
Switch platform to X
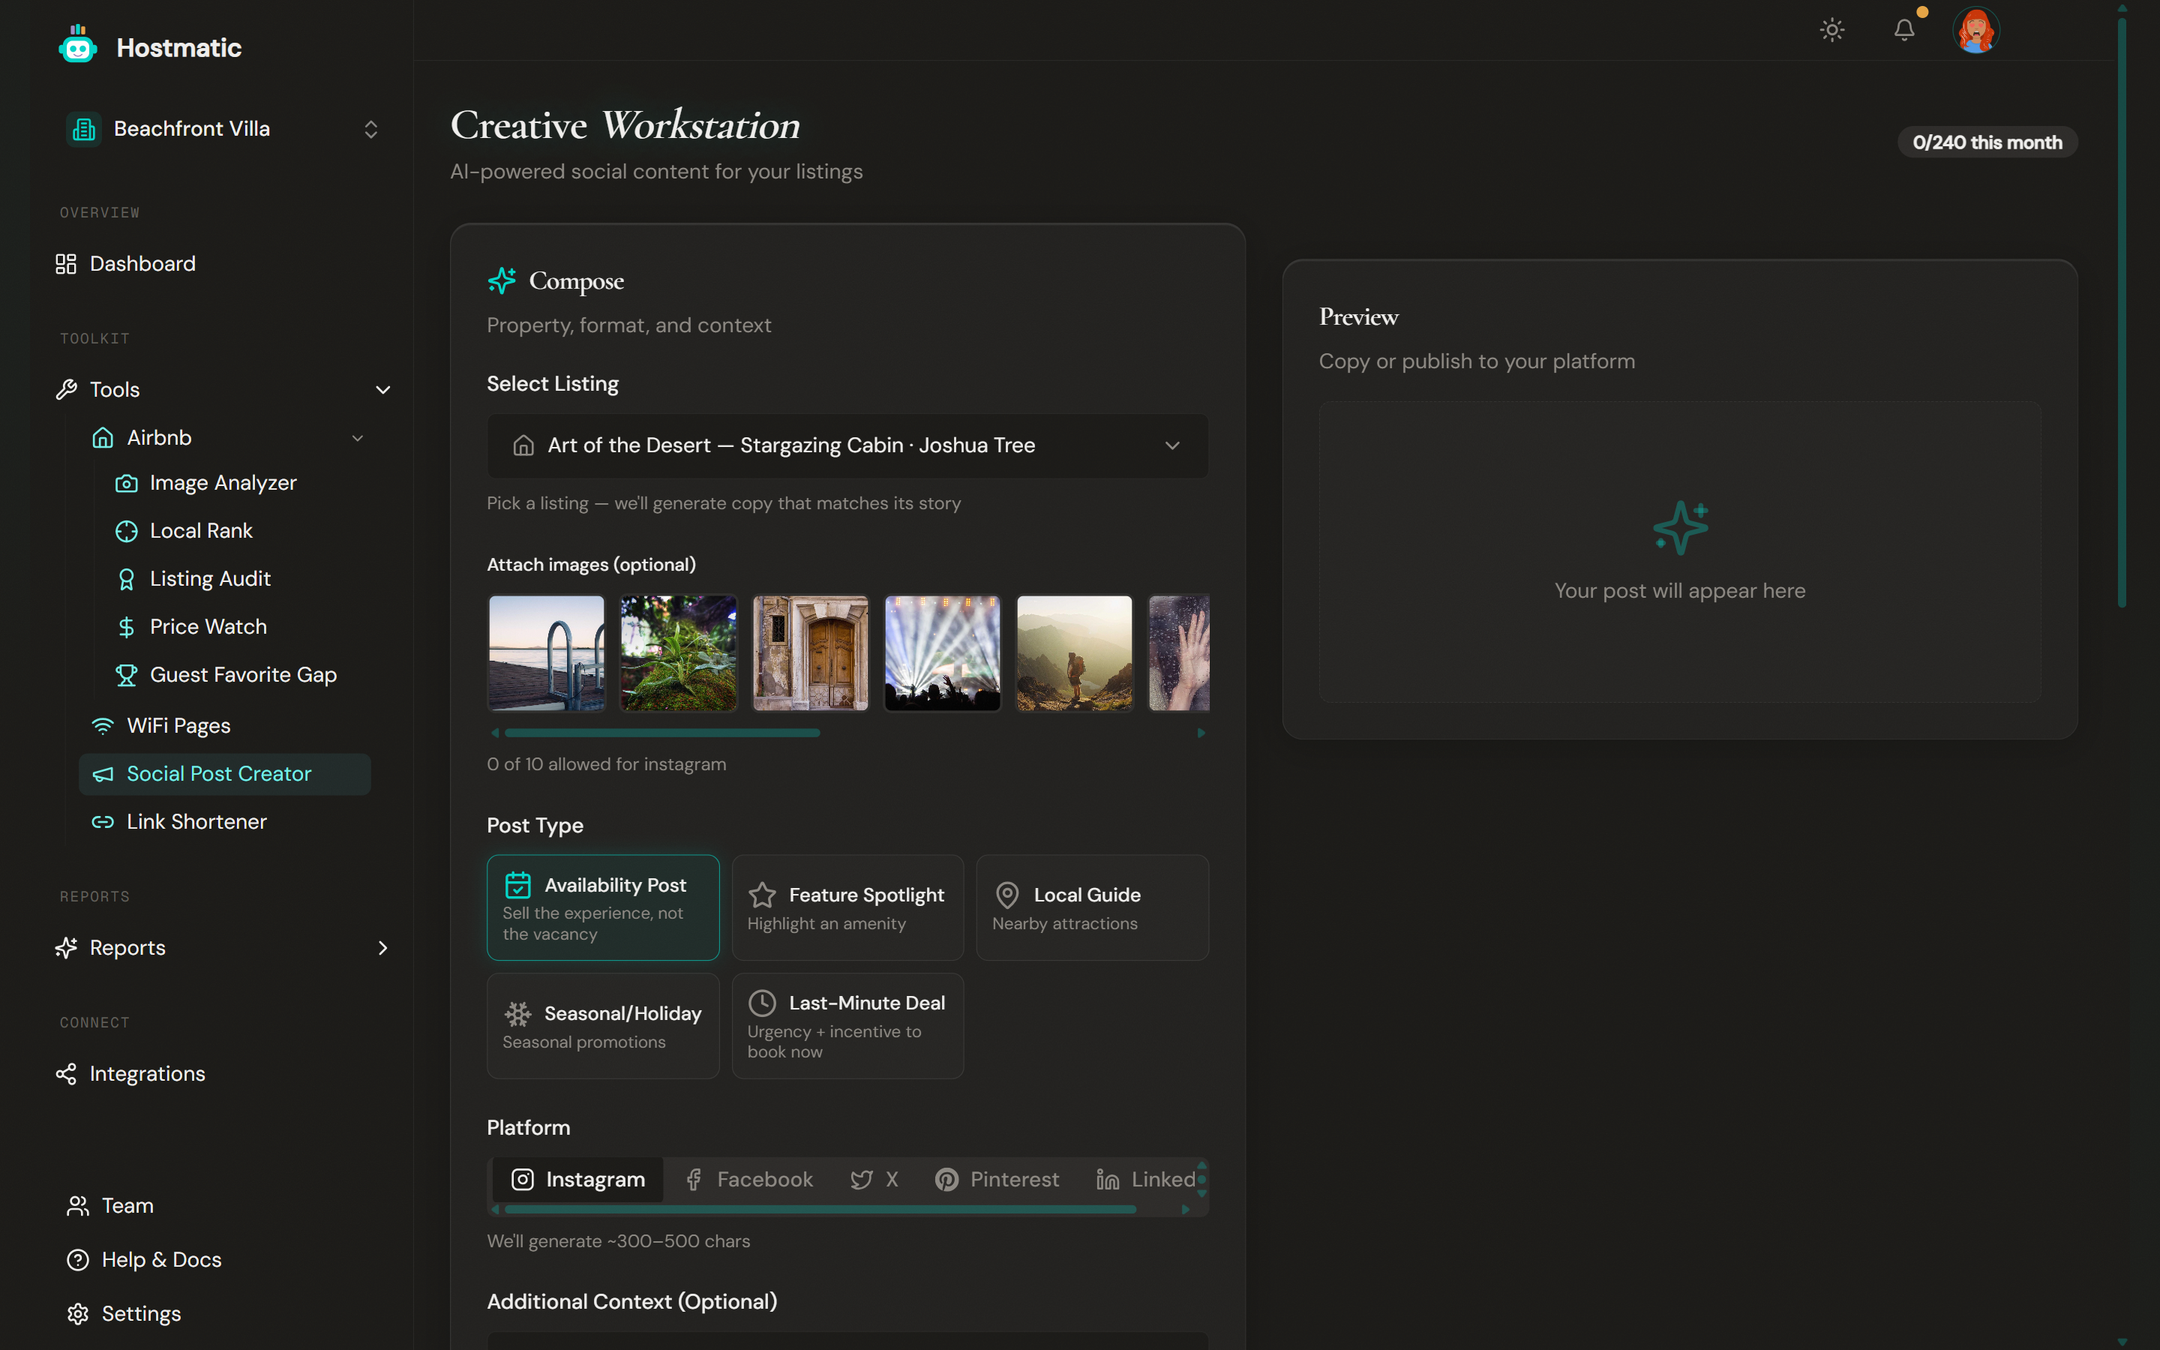point(875,1180)
